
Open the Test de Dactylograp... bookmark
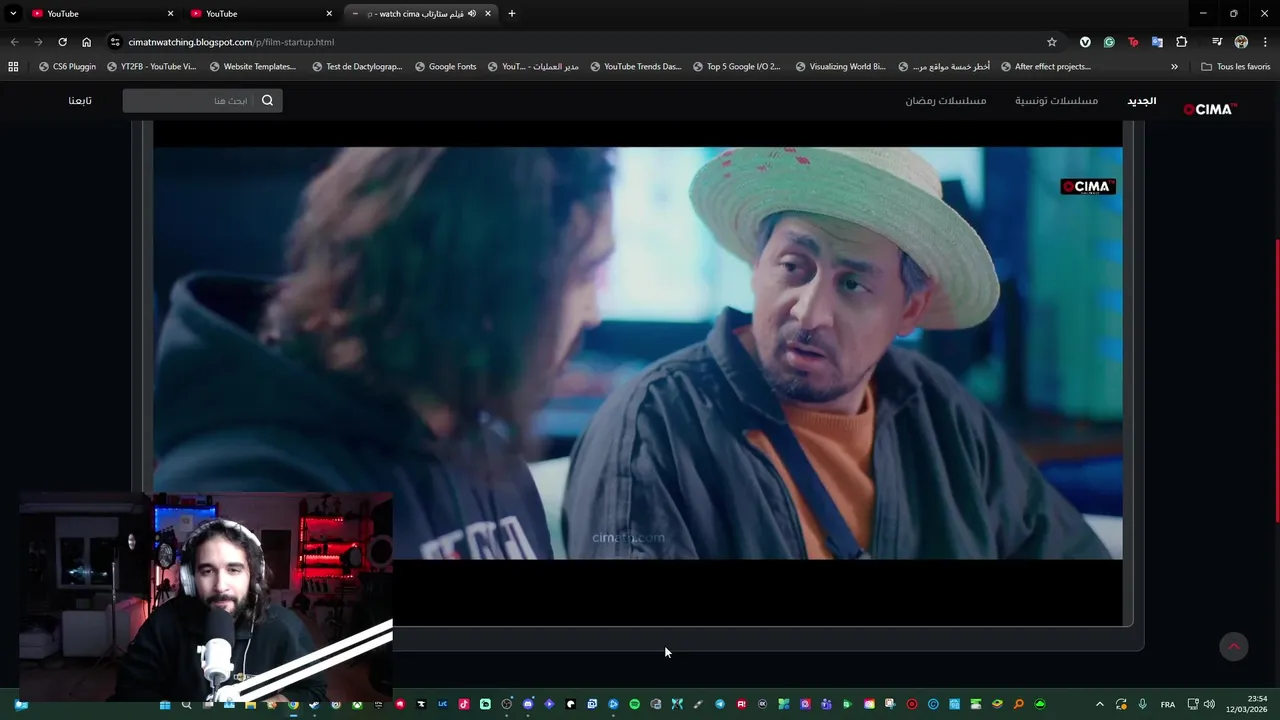(x=357, y=67)
